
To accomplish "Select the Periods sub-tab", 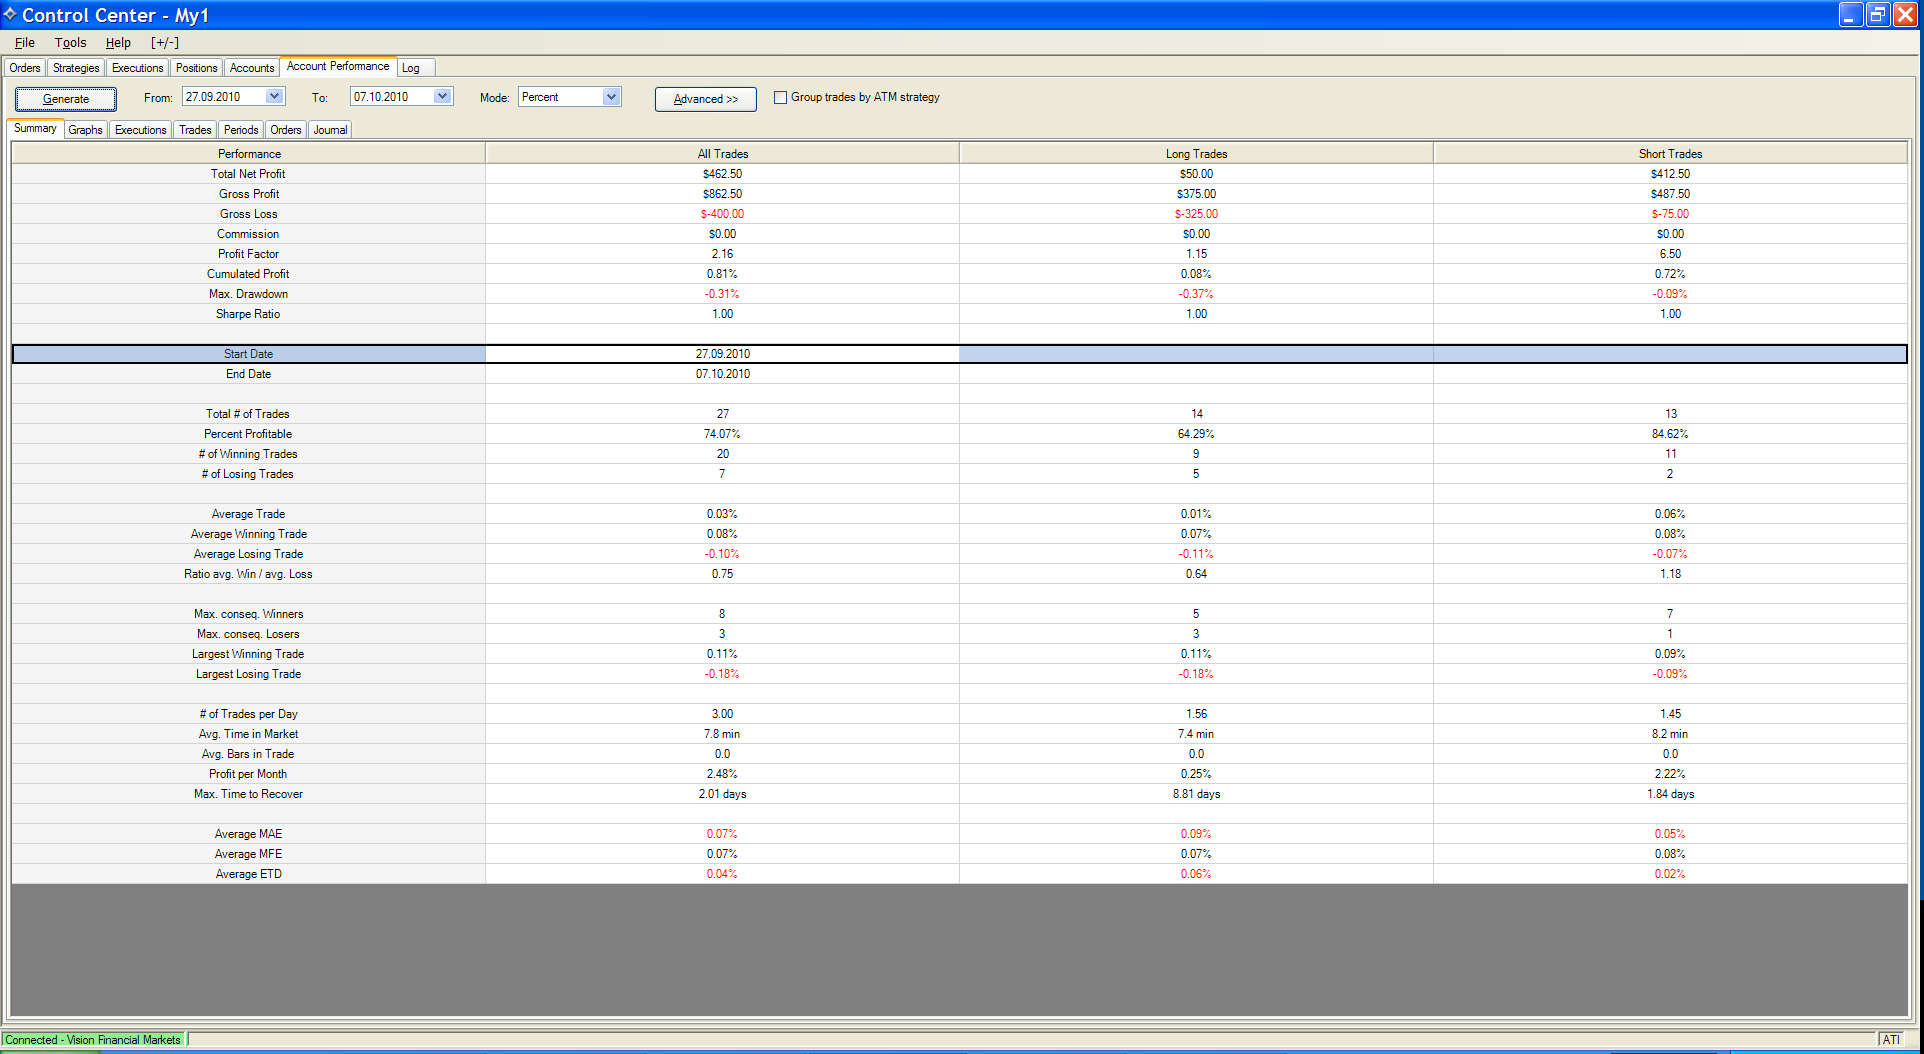I will 241,130.
